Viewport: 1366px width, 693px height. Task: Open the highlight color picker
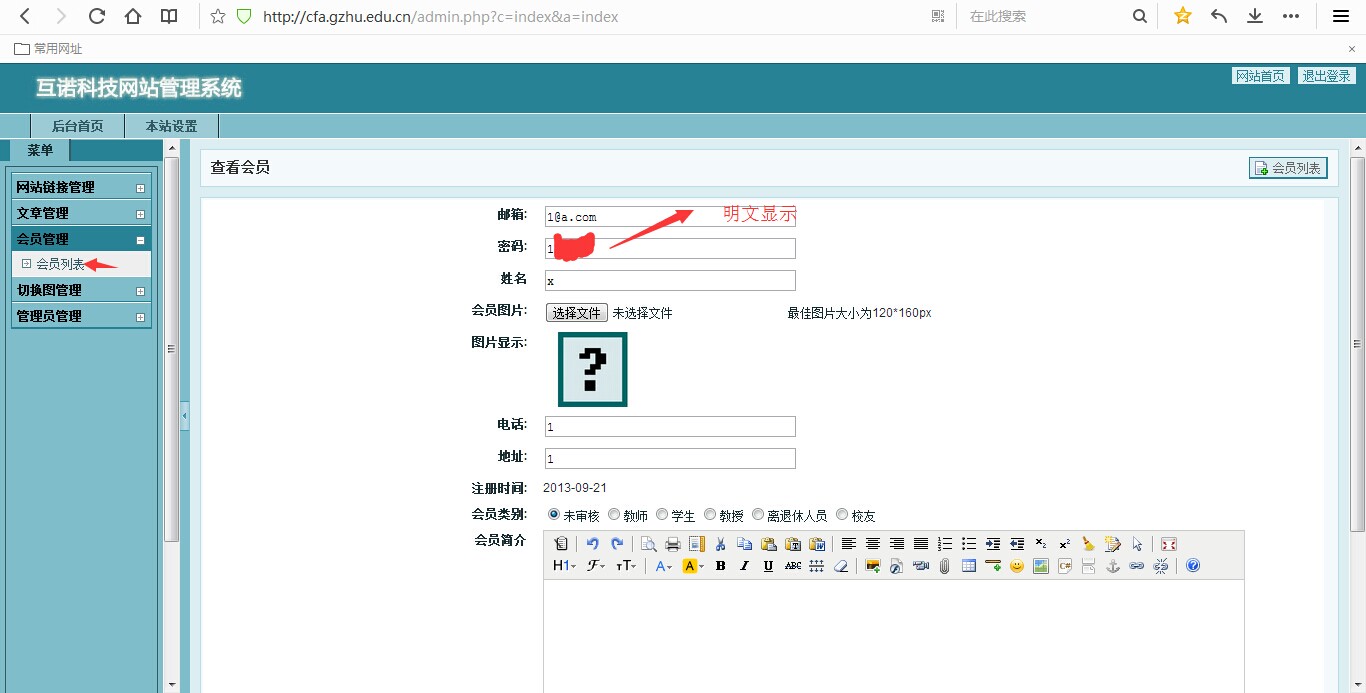click(x=694, y=566)
